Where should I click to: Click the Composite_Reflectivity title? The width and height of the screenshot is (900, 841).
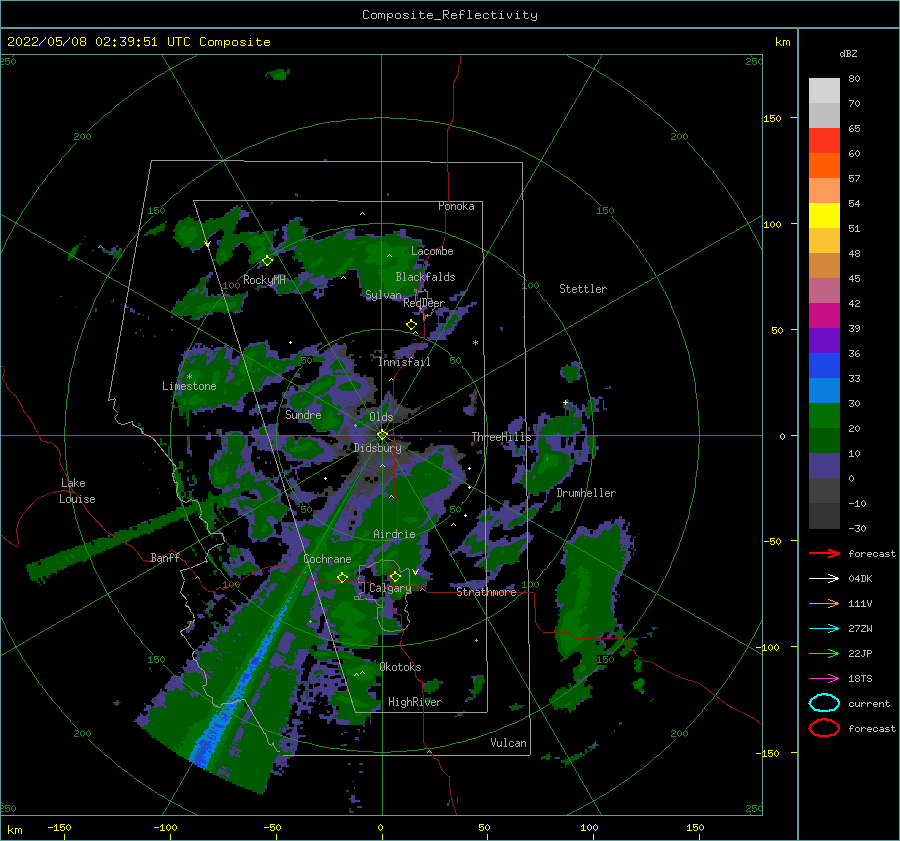click(450, 15)
